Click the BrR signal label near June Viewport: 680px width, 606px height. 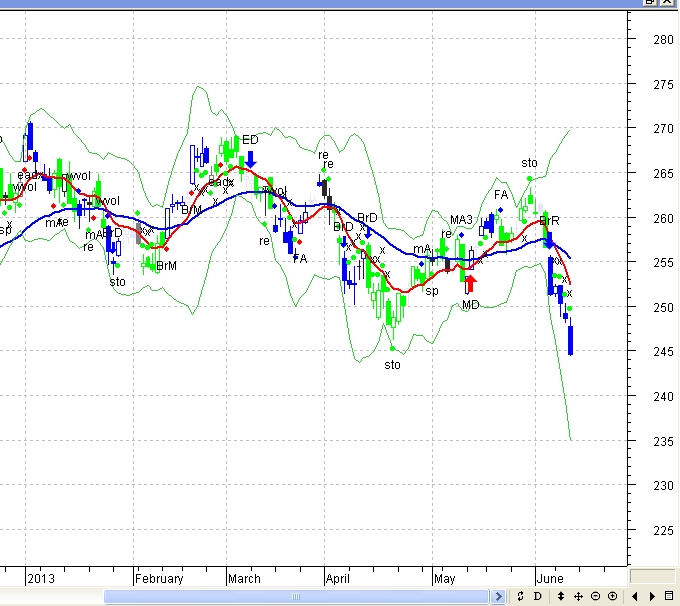[x=549, y=221]
